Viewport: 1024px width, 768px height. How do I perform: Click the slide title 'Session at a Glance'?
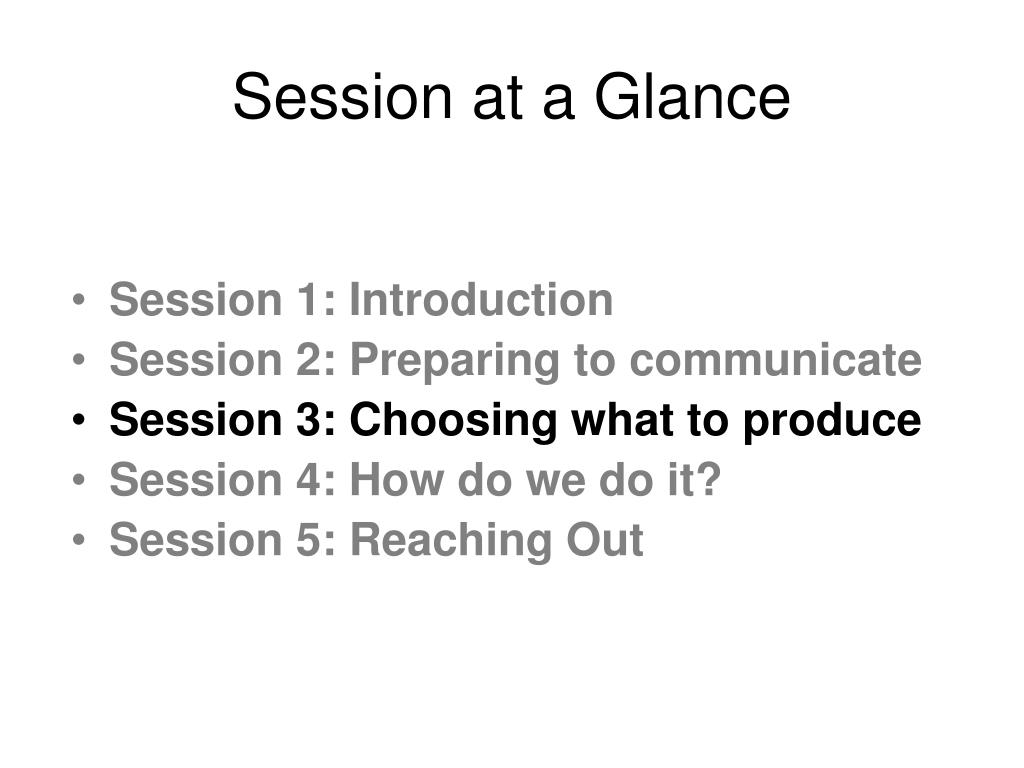pyautogui.click(x=511, y=97)
